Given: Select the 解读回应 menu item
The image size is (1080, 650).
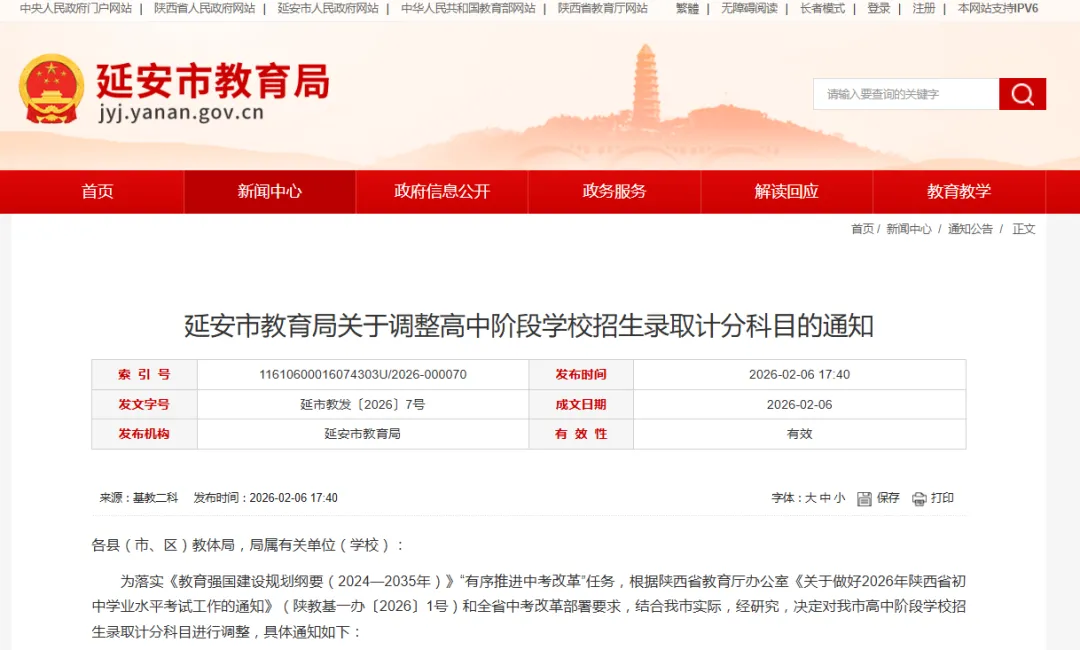Looking at the screenshot, I should click(x=787, y=191).
